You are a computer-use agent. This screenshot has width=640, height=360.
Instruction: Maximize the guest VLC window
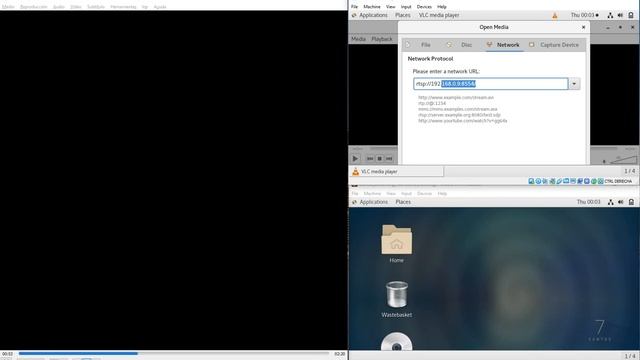pyautogui.click(x=620, y=27)
